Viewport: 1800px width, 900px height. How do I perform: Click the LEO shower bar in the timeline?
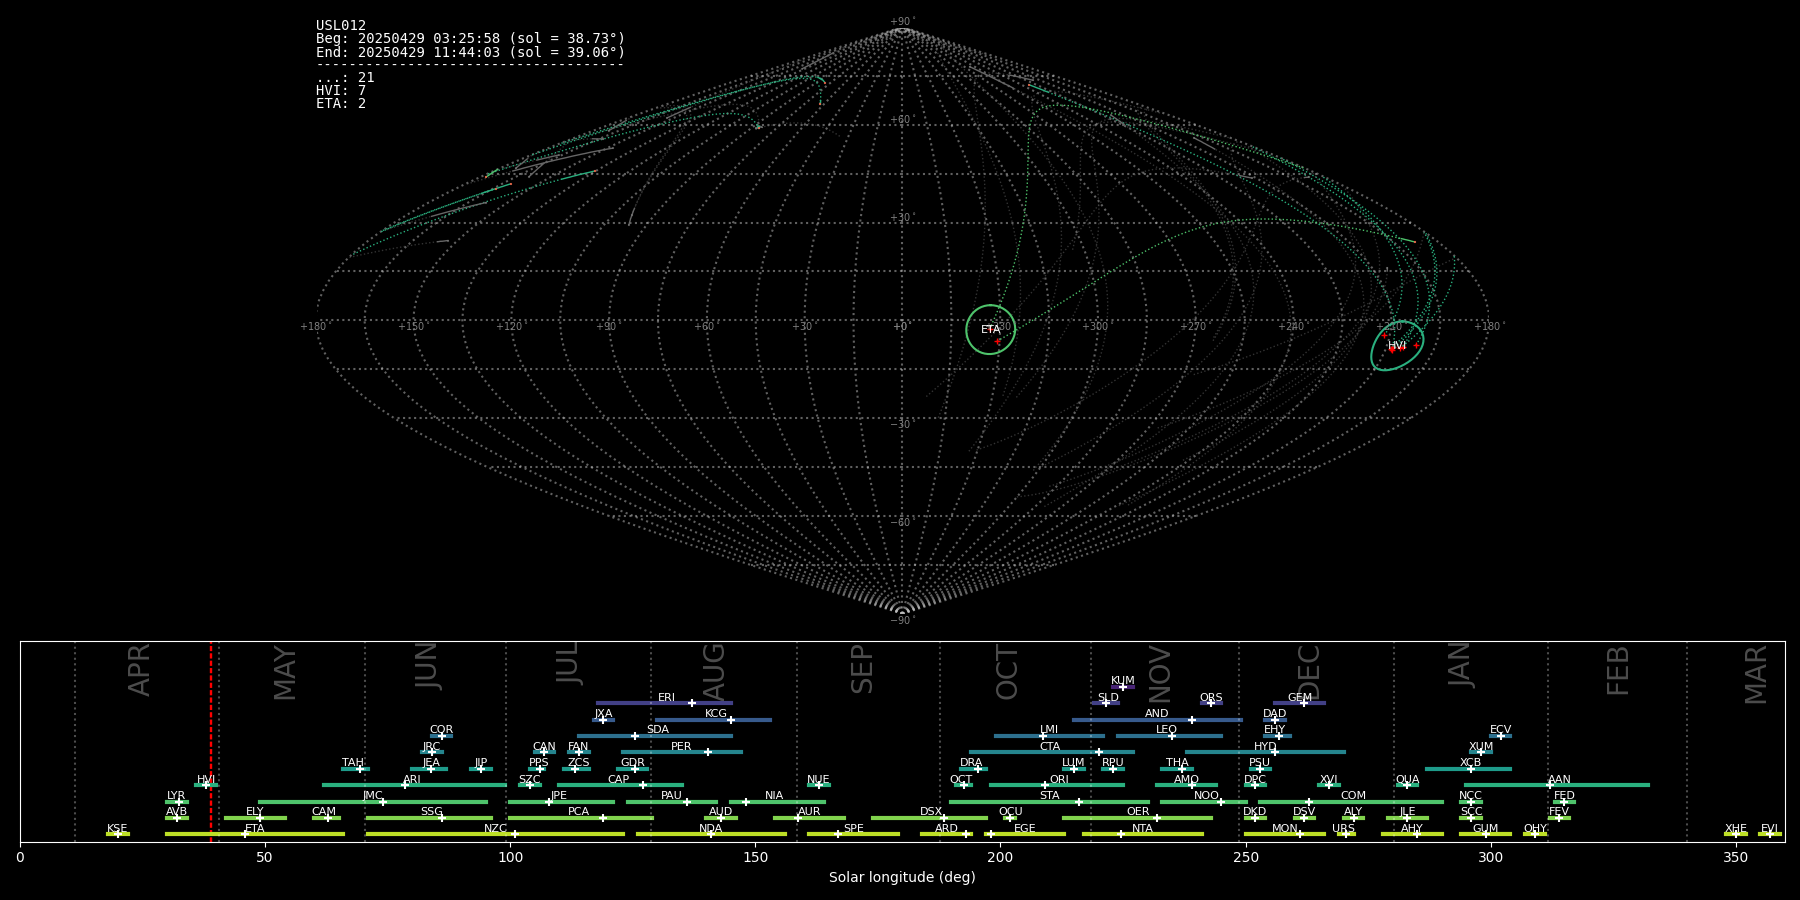coord(1169,736)
